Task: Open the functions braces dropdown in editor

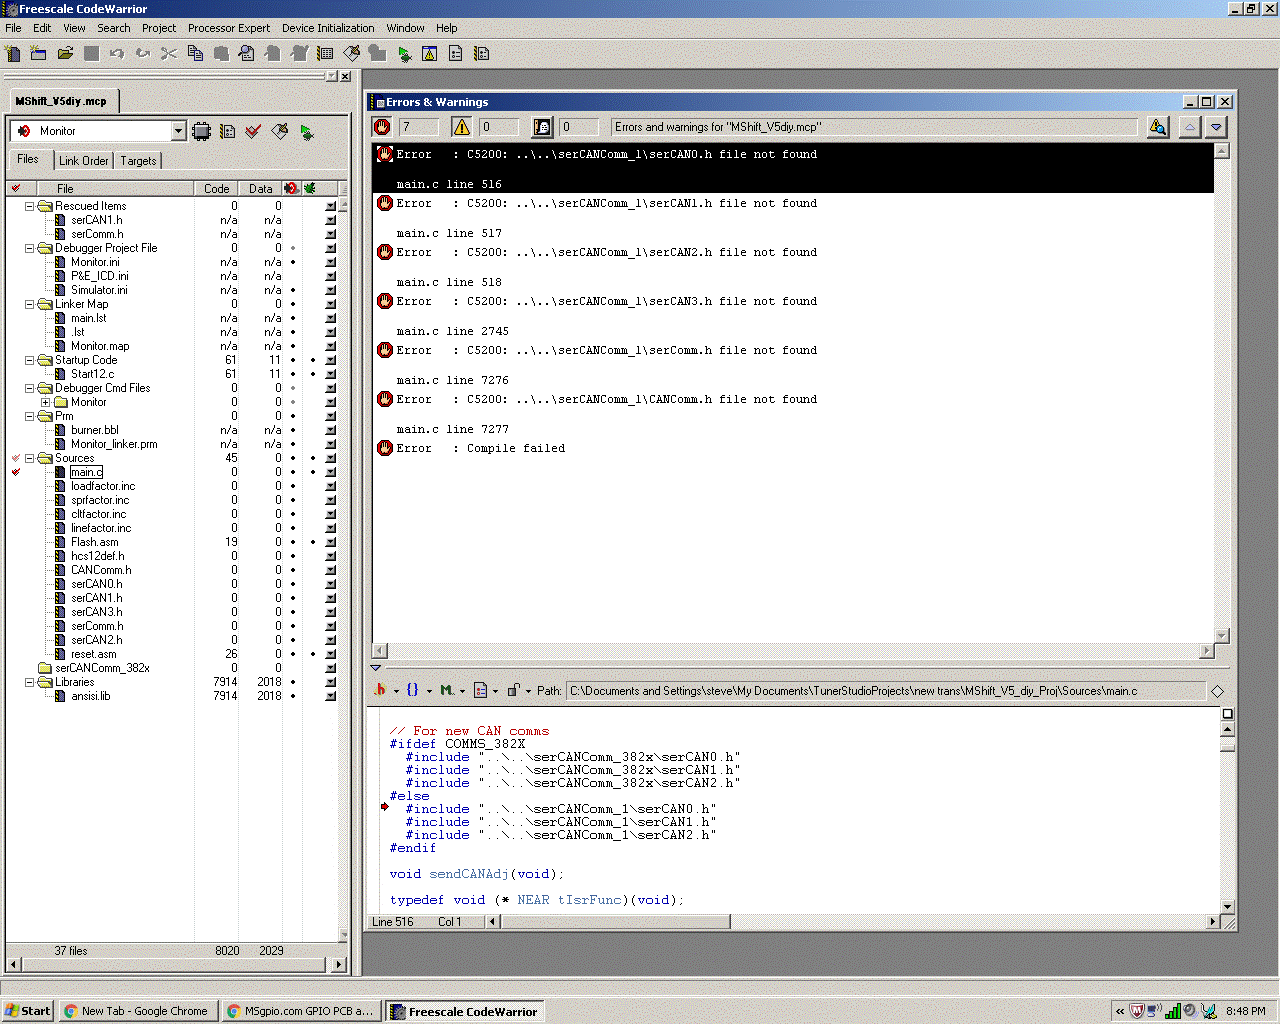Action: point(418,690)
